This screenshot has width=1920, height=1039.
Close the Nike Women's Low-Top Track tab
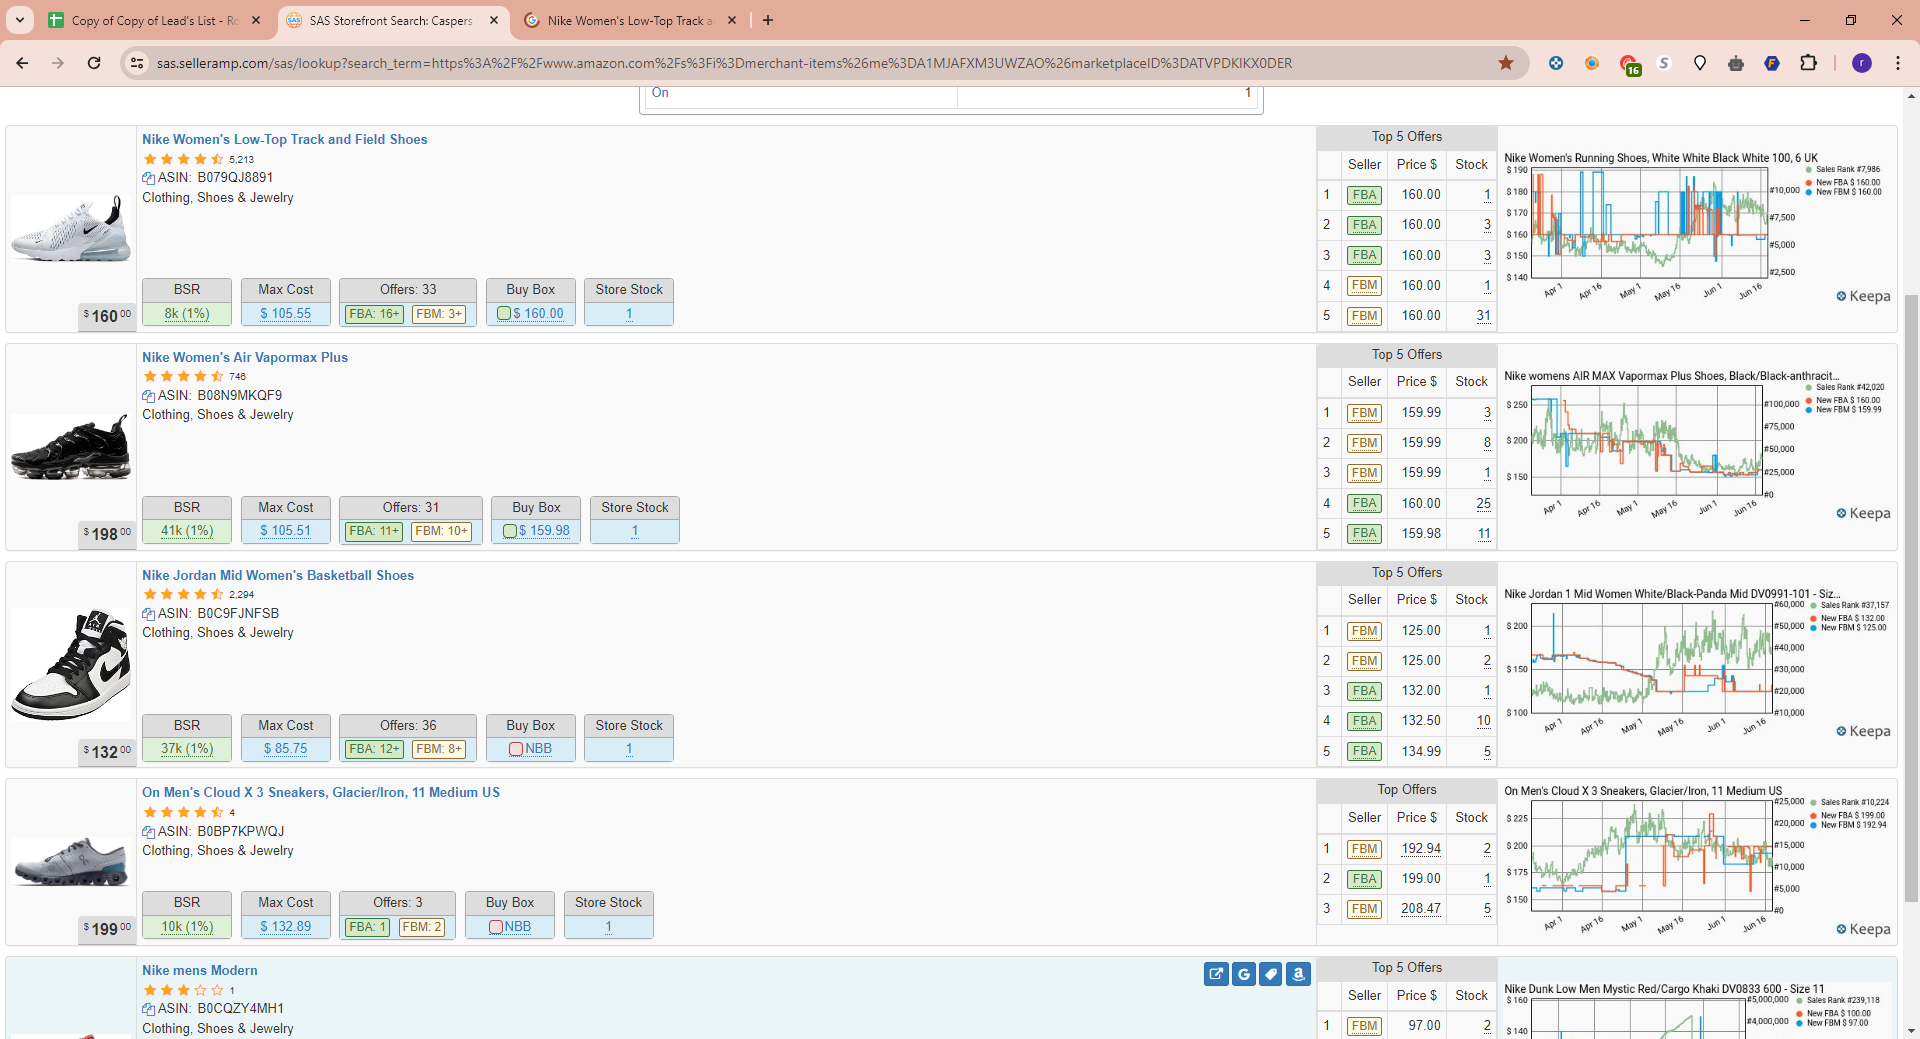tap(732, 20)
